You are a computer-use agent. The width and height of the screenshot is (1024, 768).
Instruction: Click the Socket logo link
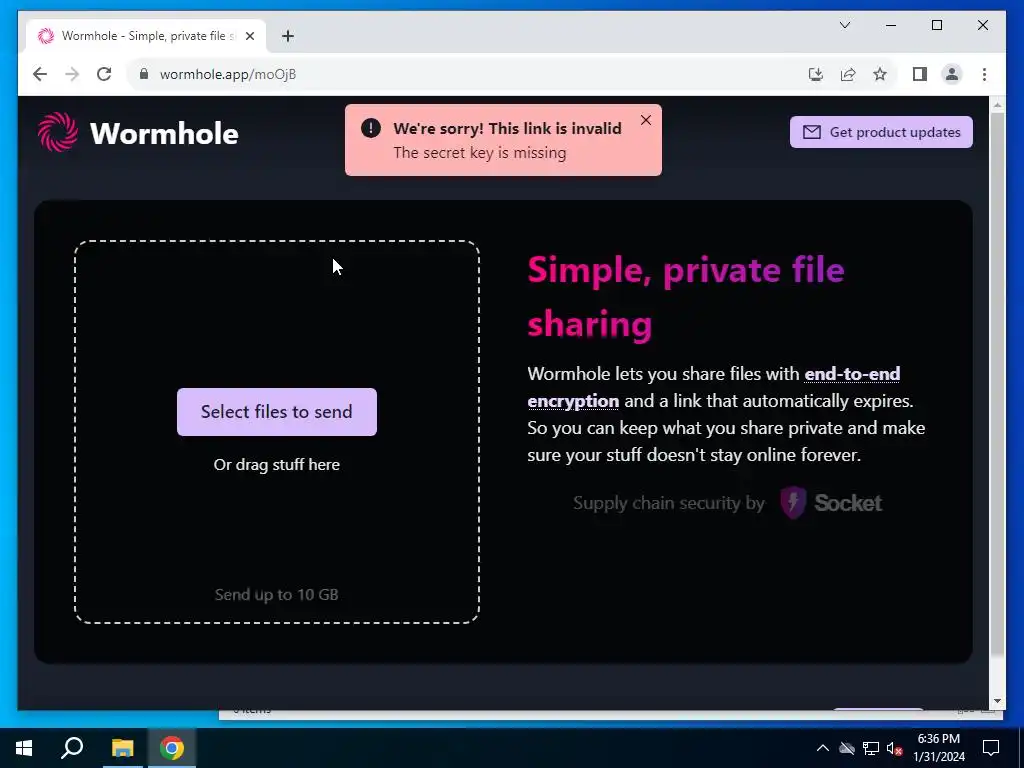(831, 503)
